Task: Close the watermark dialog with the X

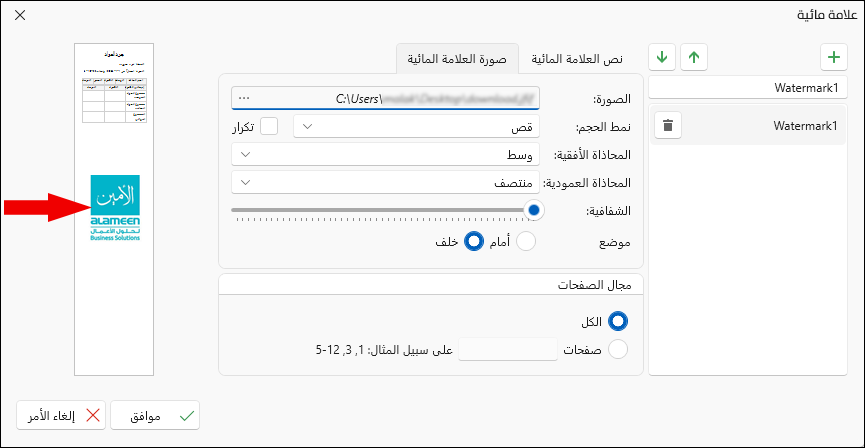Action: pyautogui.click(x=20, y=15)
